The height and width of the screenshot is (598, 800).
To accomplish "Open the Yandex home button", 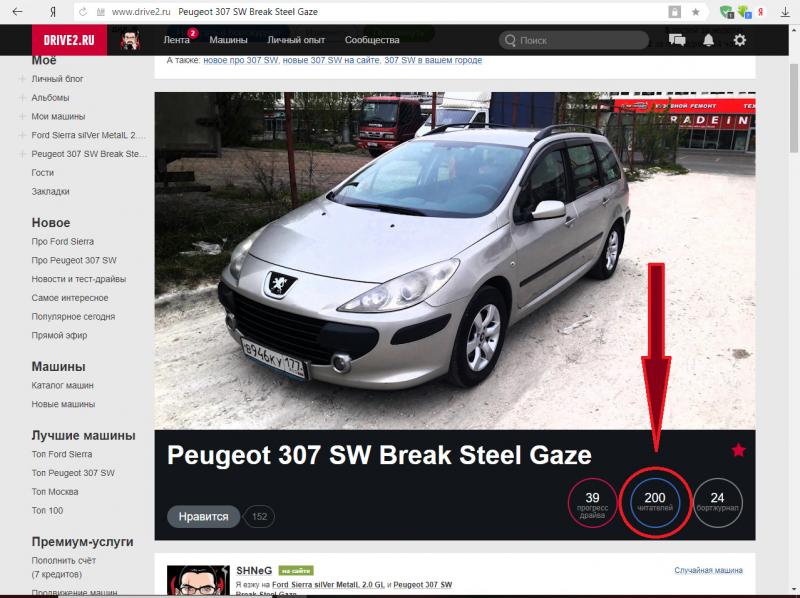I will click(53, 12).
